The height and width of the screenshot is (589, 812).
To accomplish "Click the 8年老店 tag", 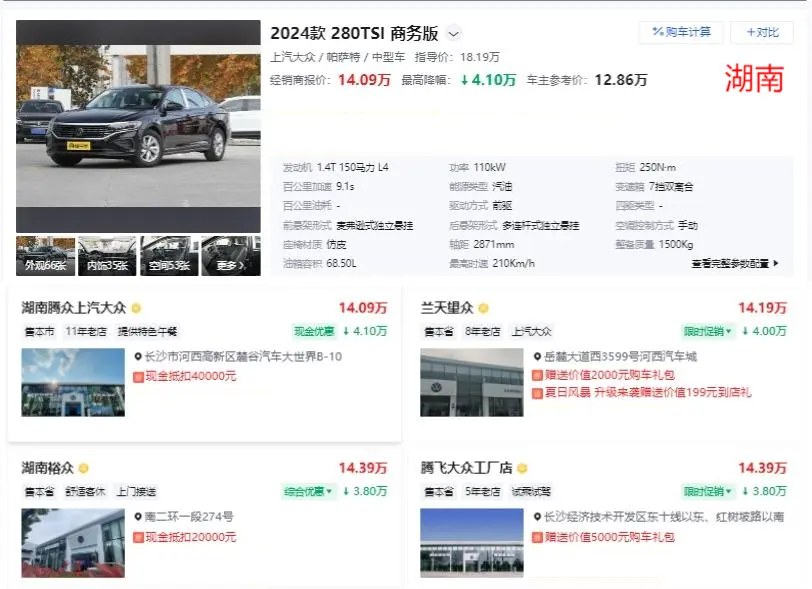I will pyautogui.click(x=483, y=332).
